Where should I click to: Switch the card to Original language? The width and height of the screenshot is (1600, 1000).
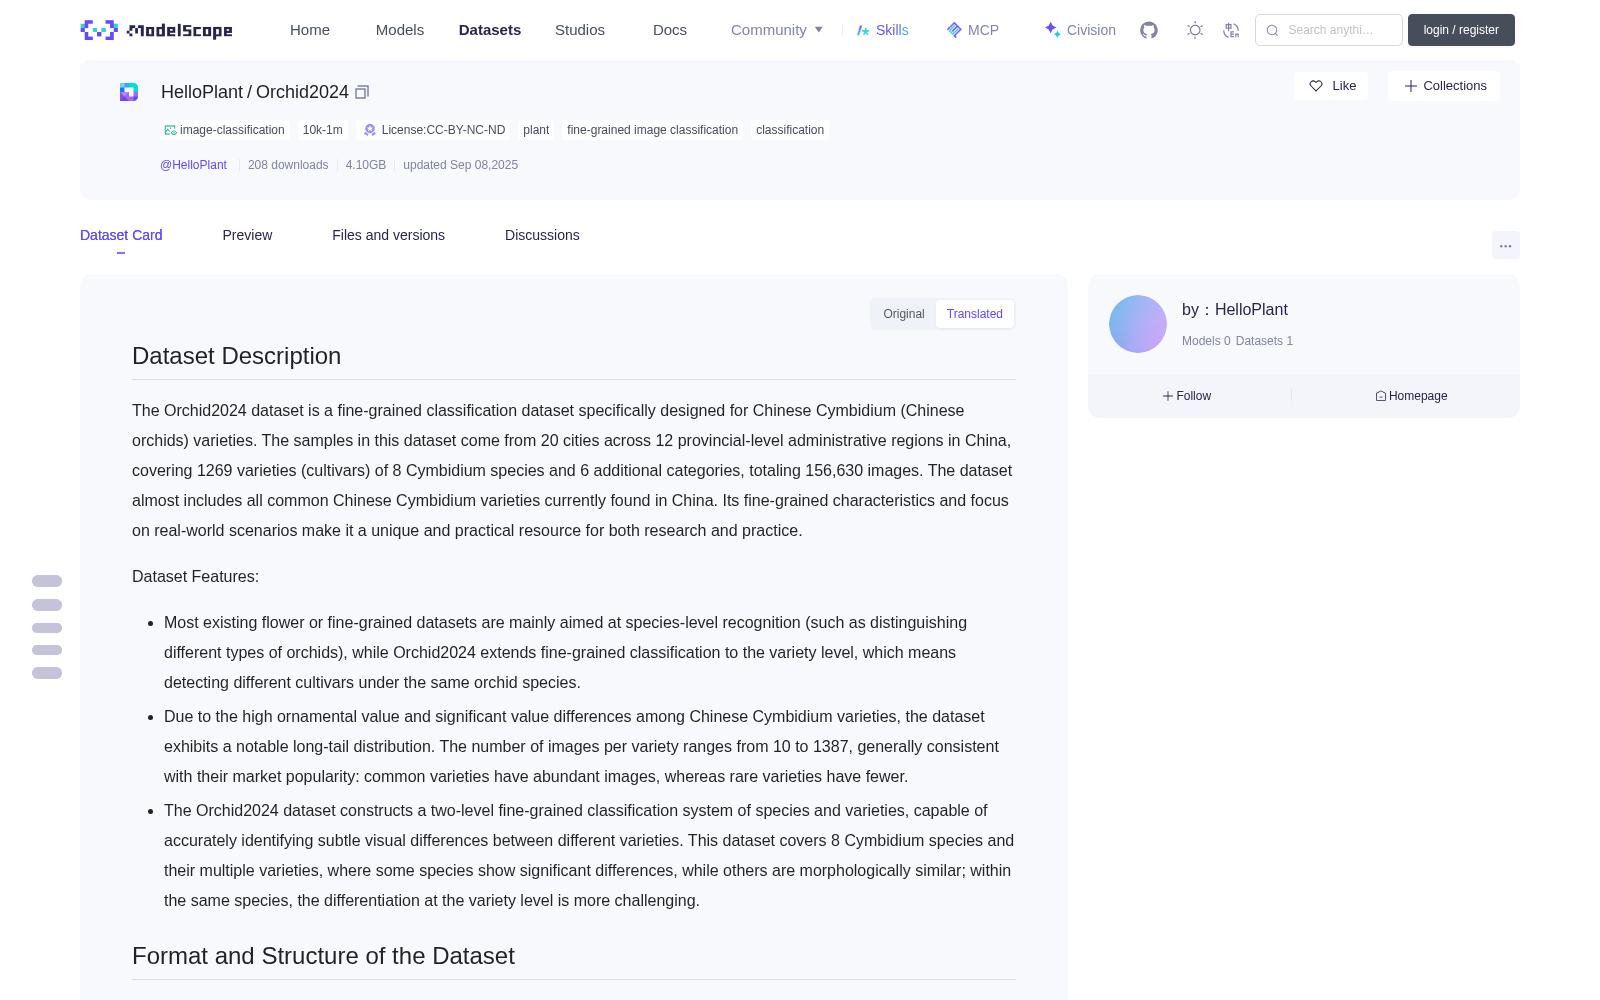coord(904,314)
